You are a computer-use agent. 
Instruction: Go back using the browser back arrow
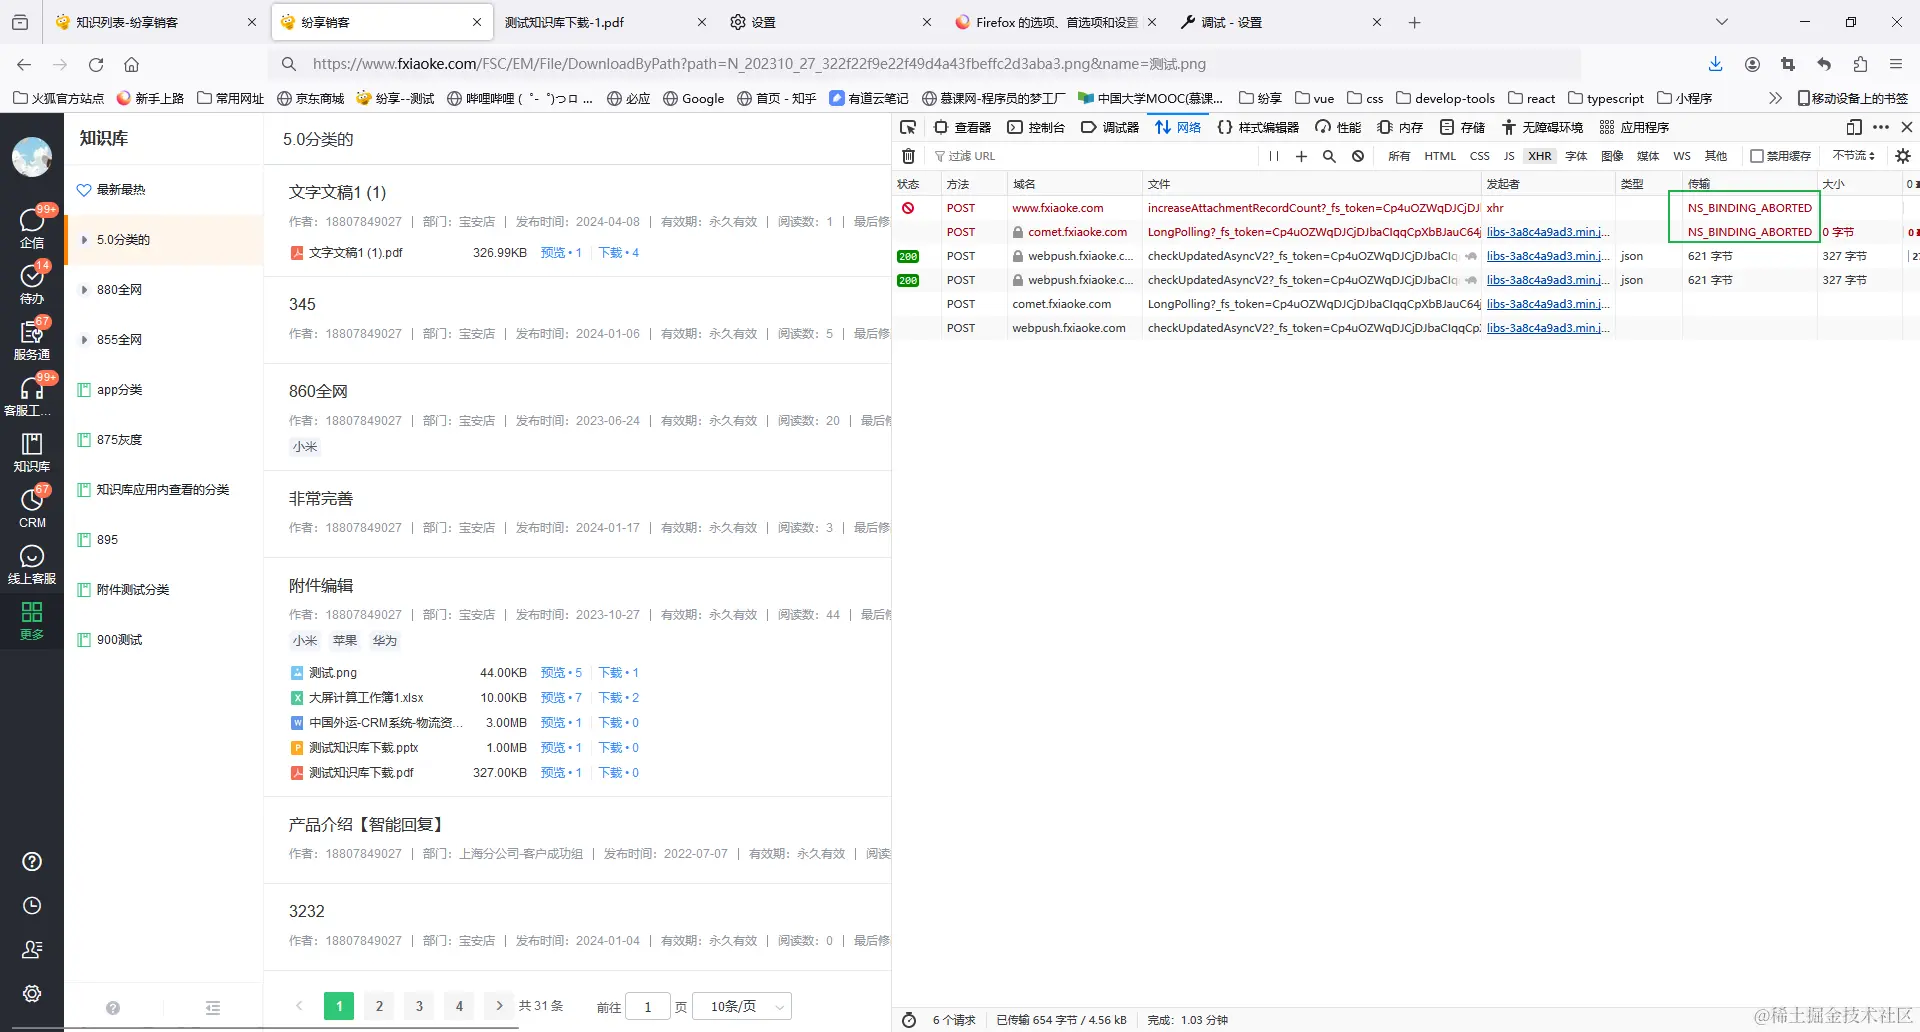coord(24,64)
